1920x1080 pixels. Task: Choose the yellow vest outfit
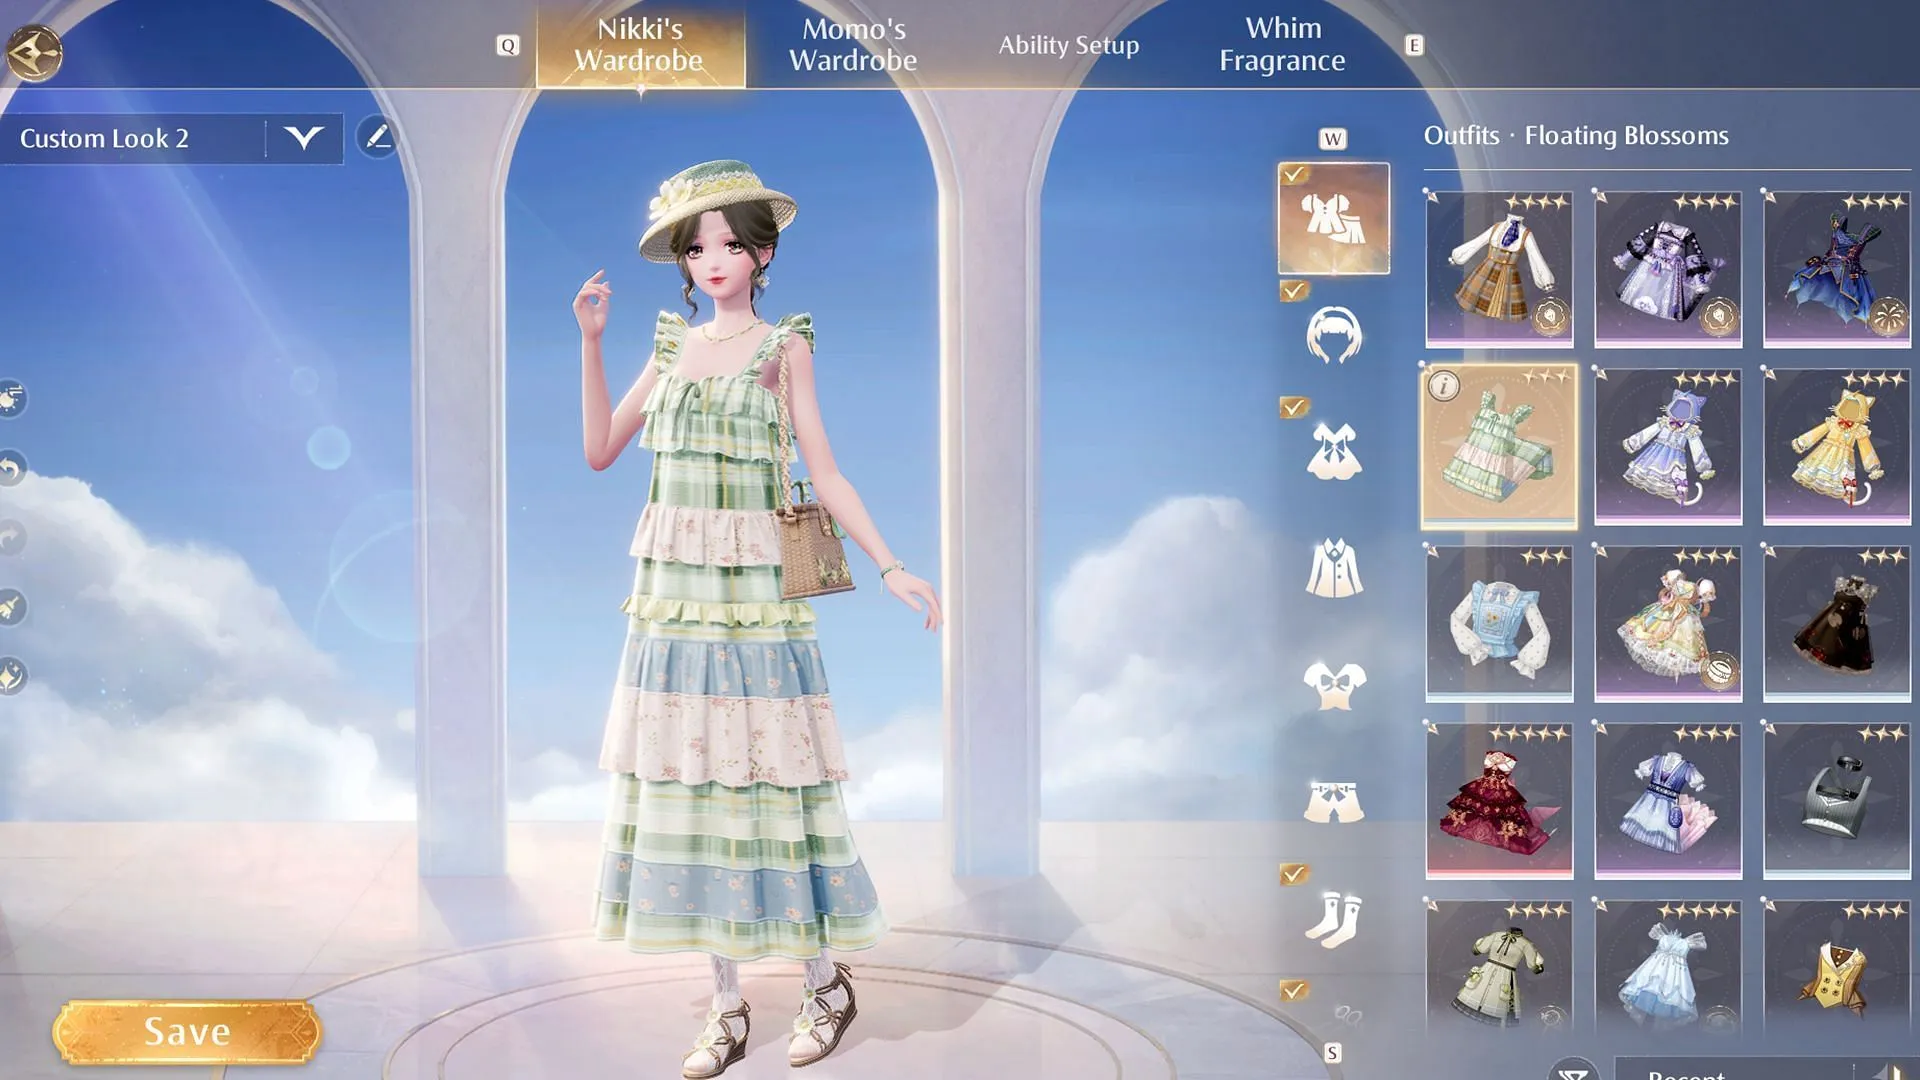(1837, 966)
